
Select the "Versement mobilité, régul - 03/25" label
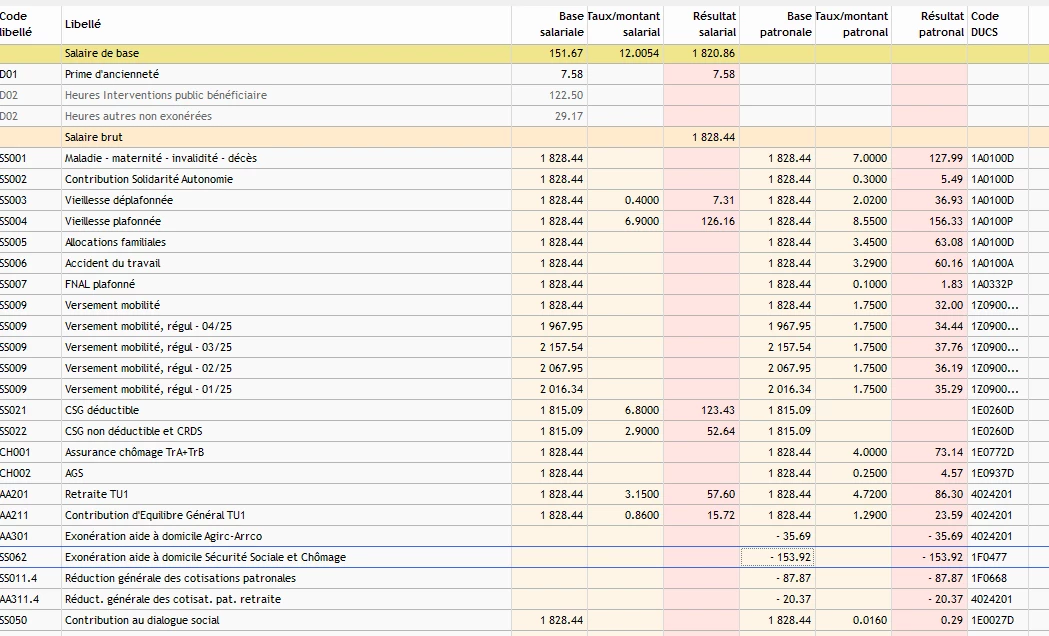[x=148, y=347]
